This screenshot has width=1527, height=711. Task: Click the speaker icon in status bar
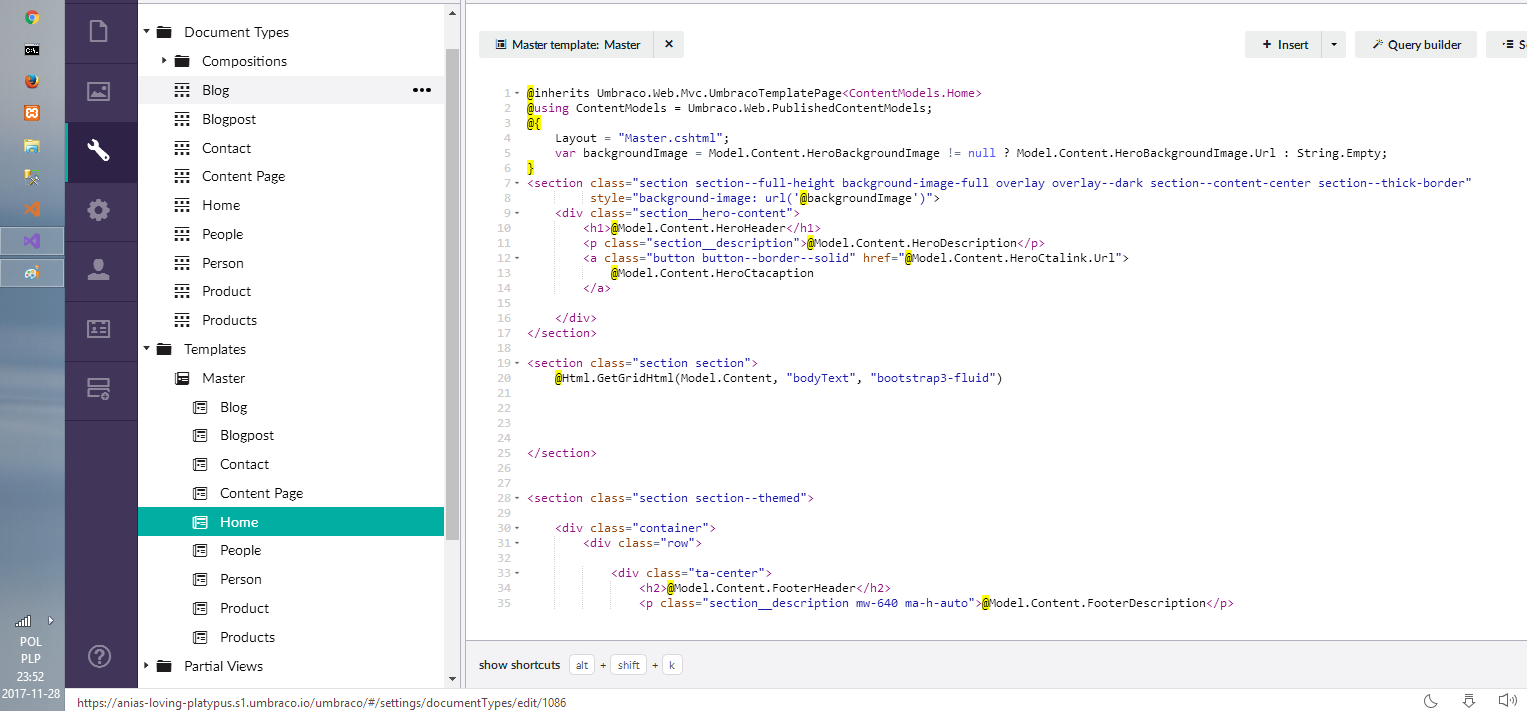[1507, 700]
